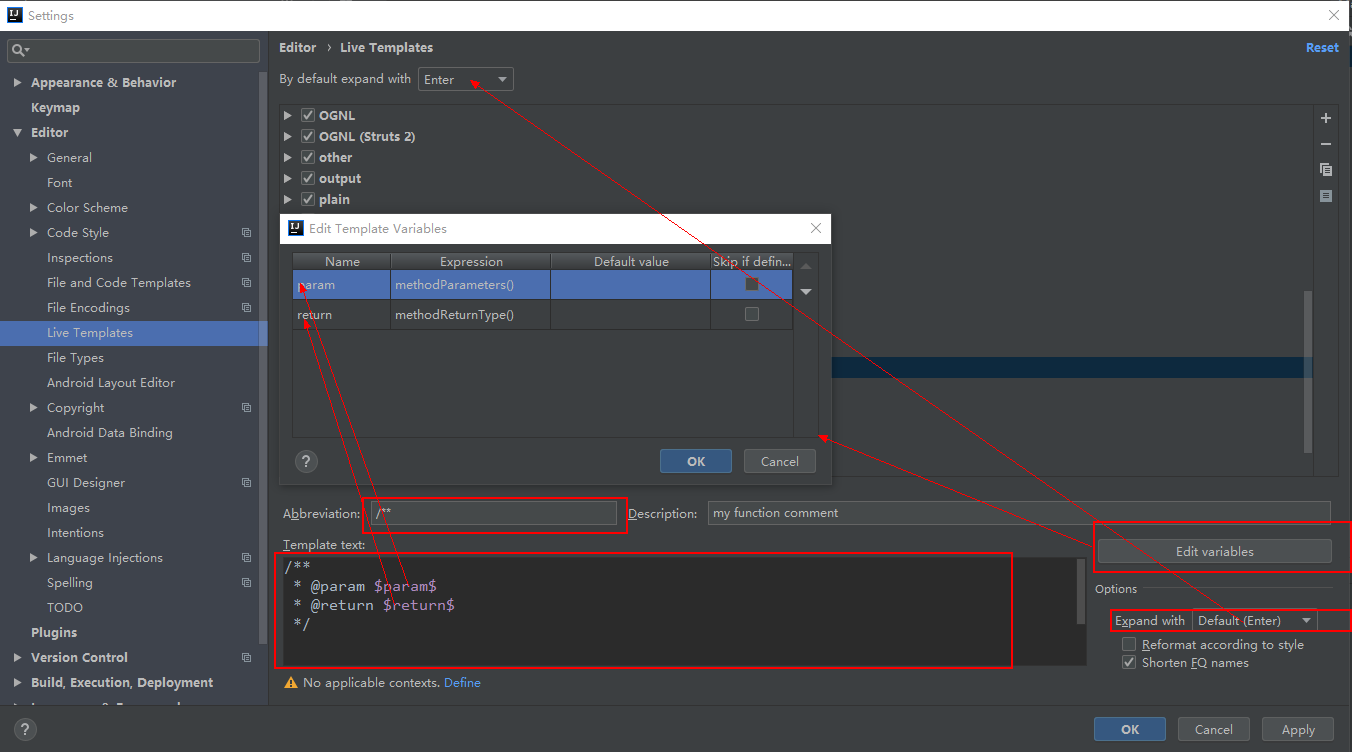The image size is (1352, 752).
Task: Click the per-project icon beside Language Injections
Action: [246, 558]
